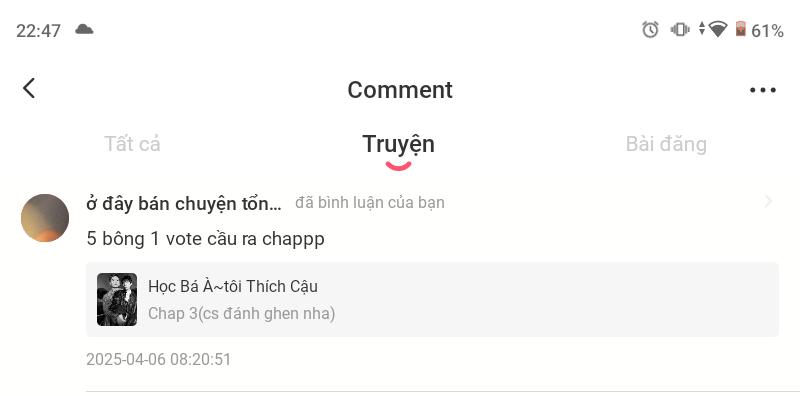Viewport: 800px width, 396px height.
Task: Switch to the Bài đăng tab
Action: [x=666, y=144]
